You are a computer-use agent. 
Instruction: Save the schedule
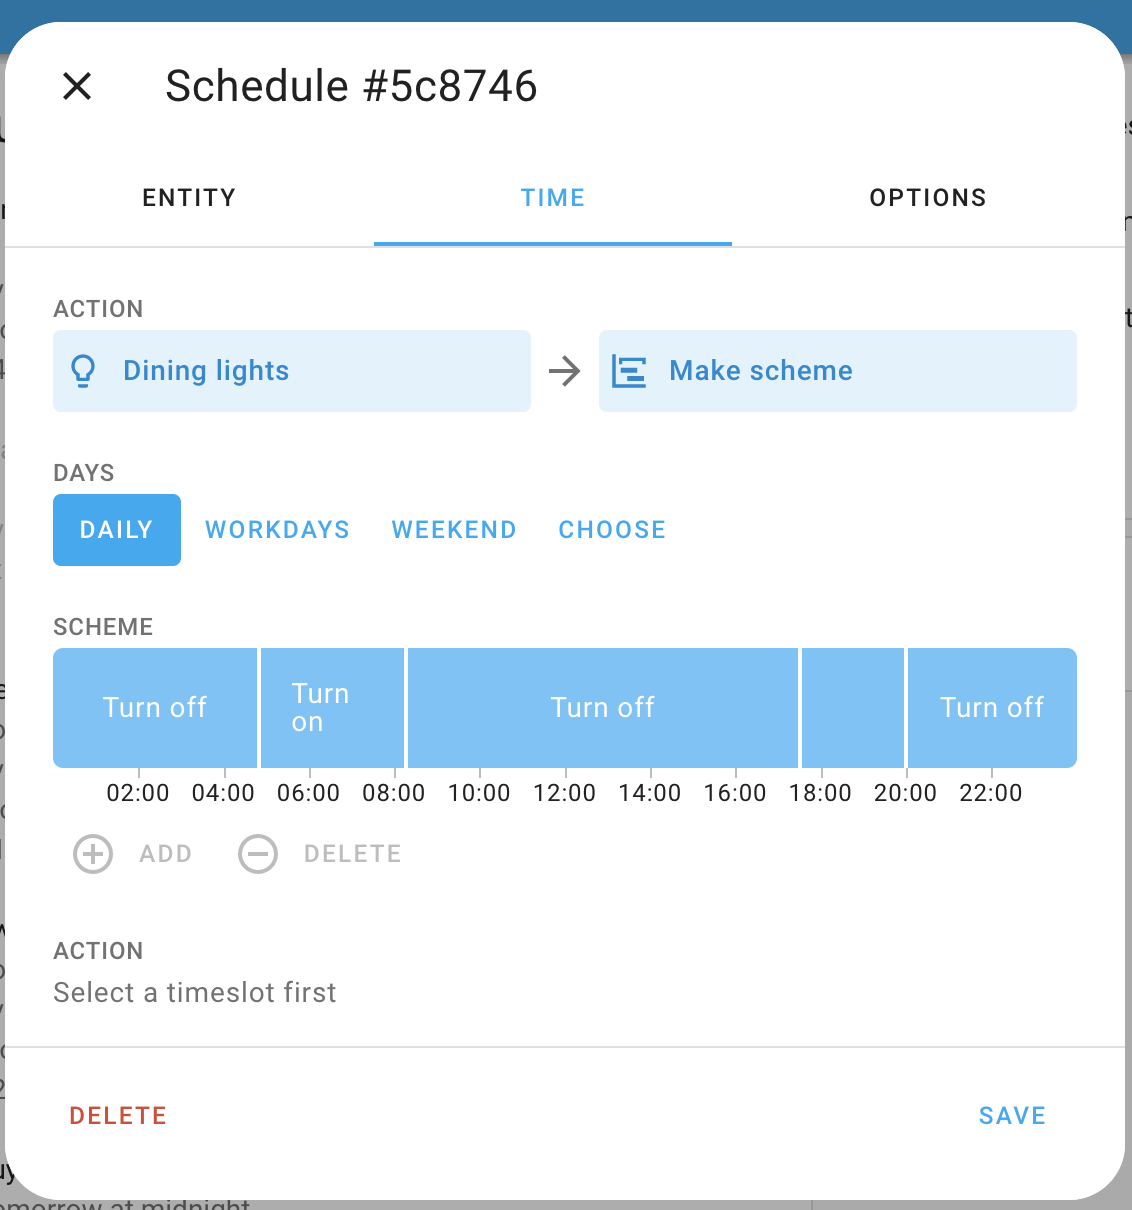pos(1012,1115)
